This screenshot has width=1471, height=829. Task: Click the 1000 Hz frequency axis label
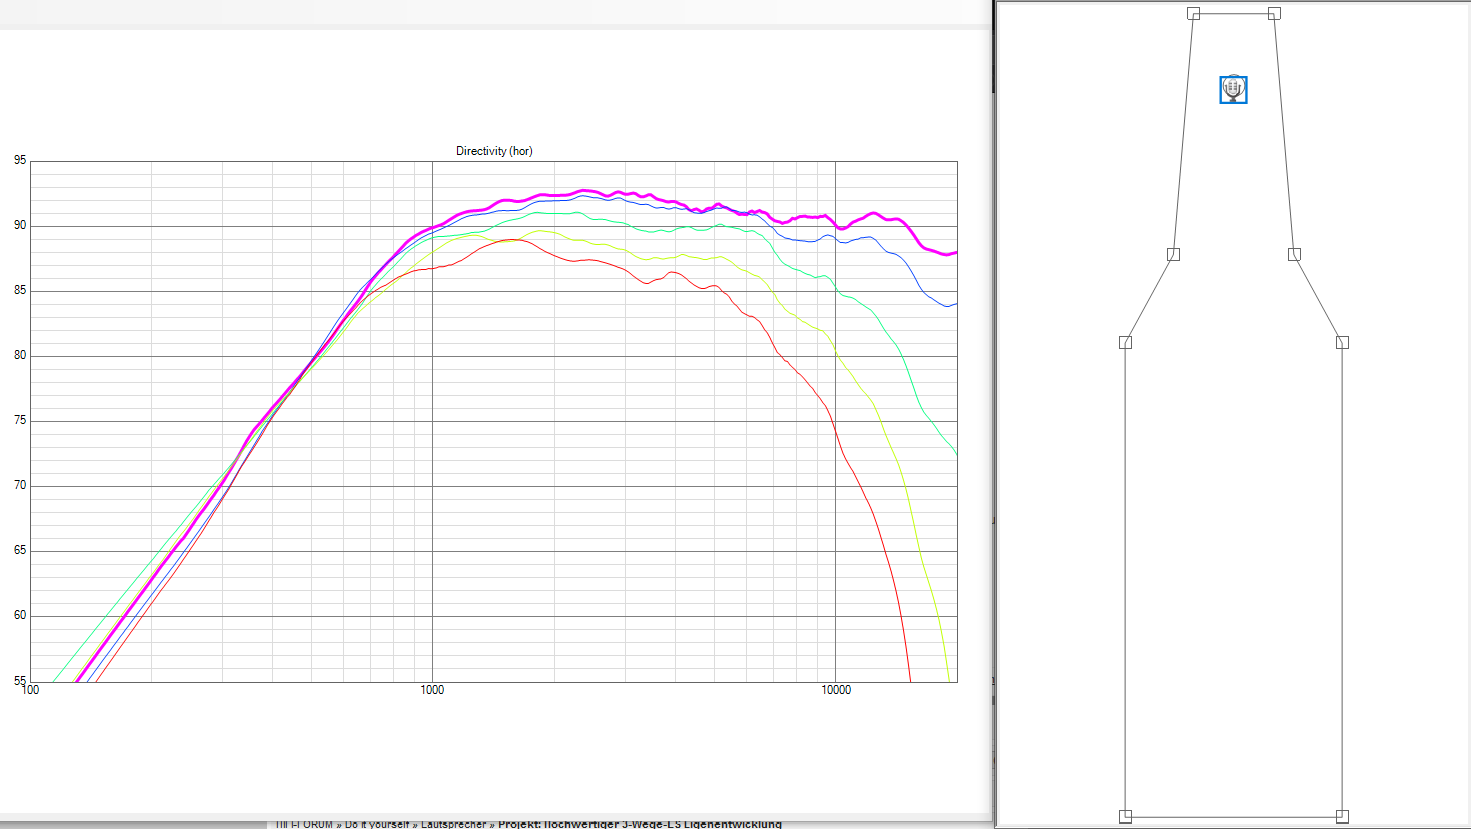[432, 690]
